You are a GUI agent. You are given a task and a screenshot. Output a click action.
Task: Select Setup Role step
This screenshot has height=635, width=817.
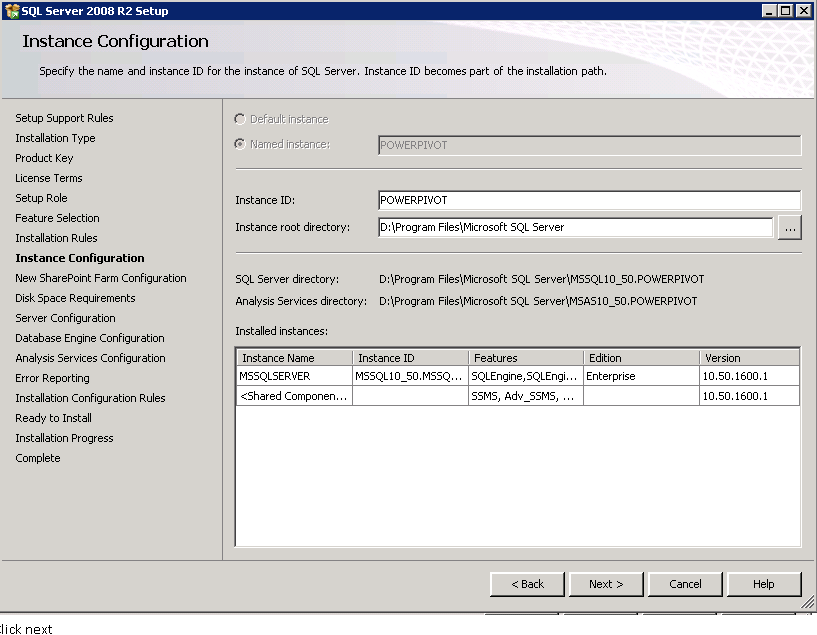41,198
